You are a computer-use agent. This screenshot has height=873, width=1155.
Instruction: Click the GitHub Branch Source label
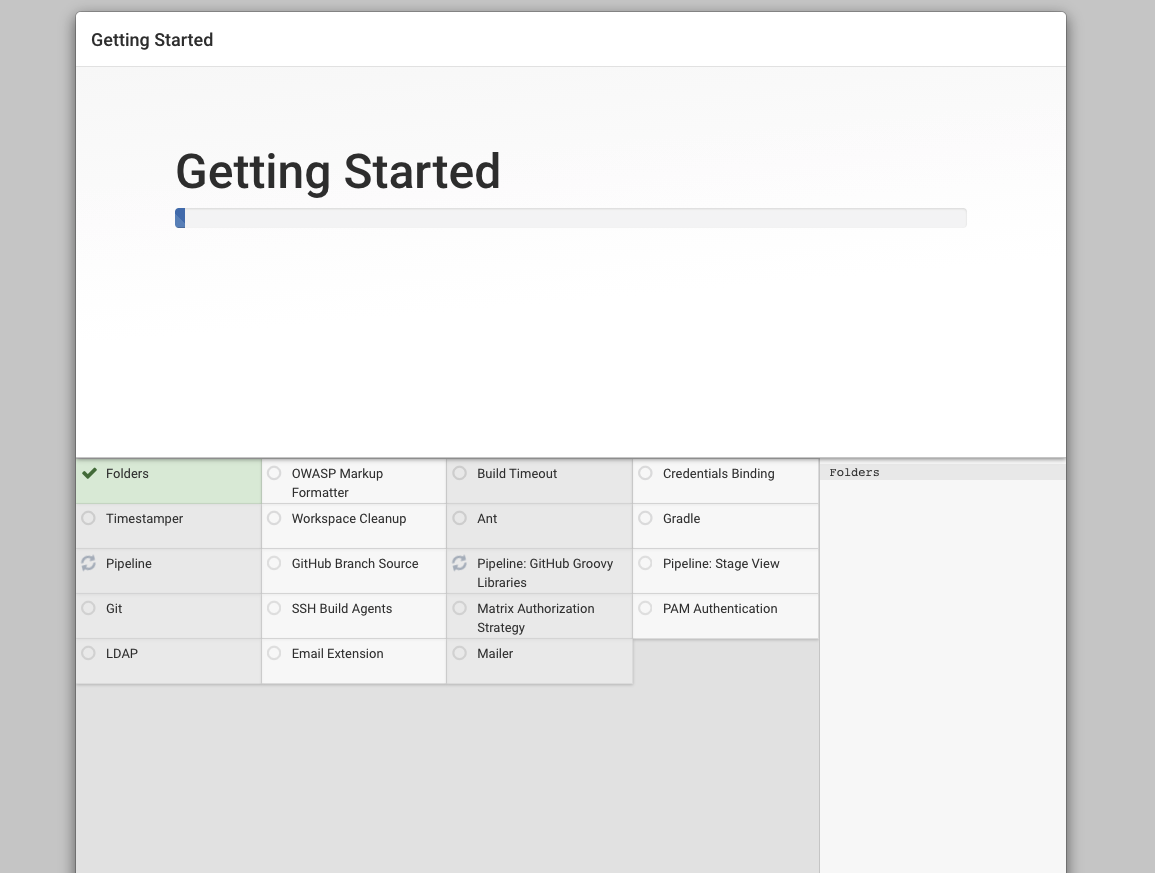click(x=355, y=564)
